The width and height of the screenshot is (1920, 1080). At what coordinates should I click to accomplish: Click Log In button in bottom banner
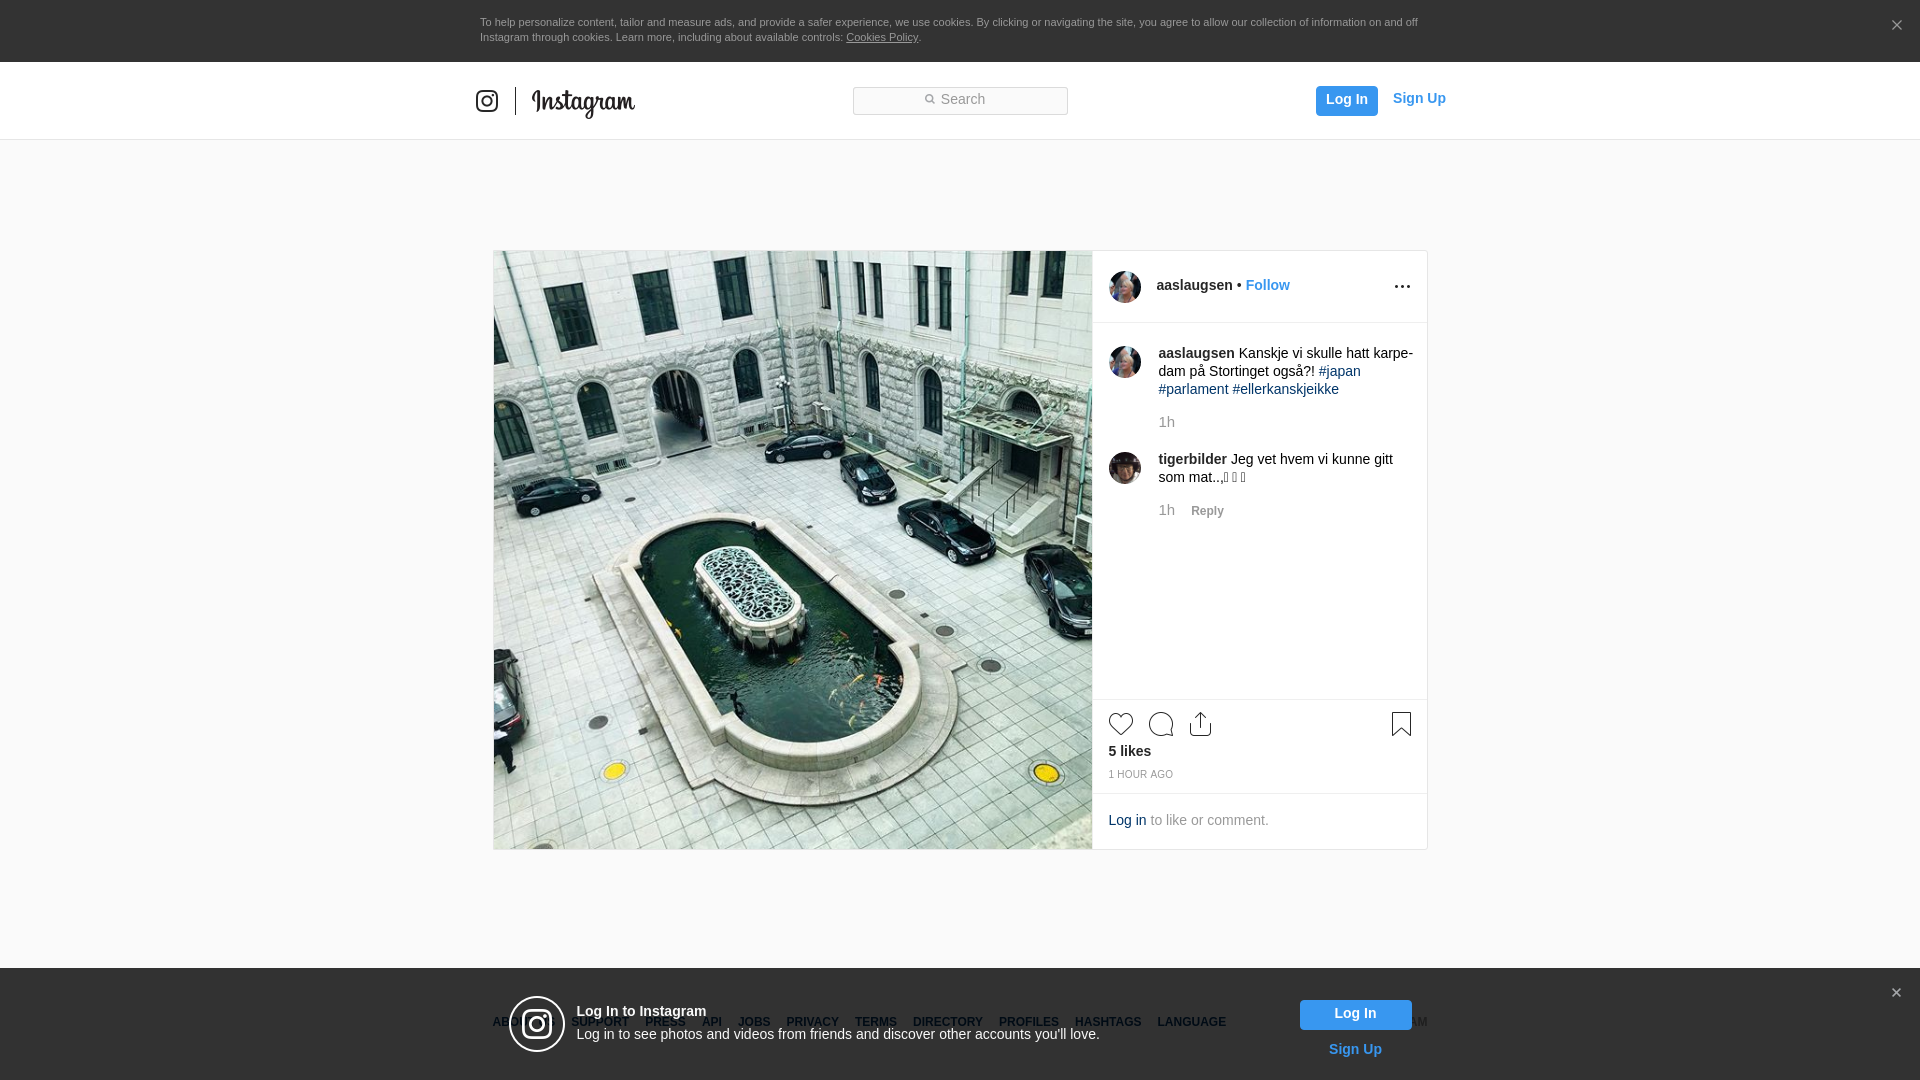click(x=1356, y=1015)
